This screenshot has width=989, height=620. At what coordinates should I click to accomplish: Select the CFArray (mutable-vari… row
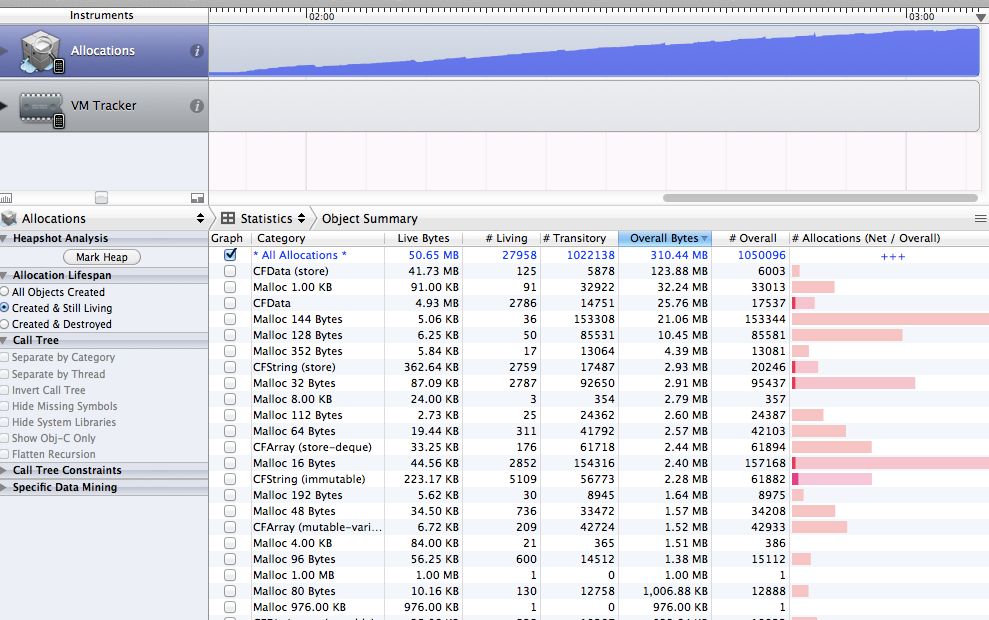point(599,527)
